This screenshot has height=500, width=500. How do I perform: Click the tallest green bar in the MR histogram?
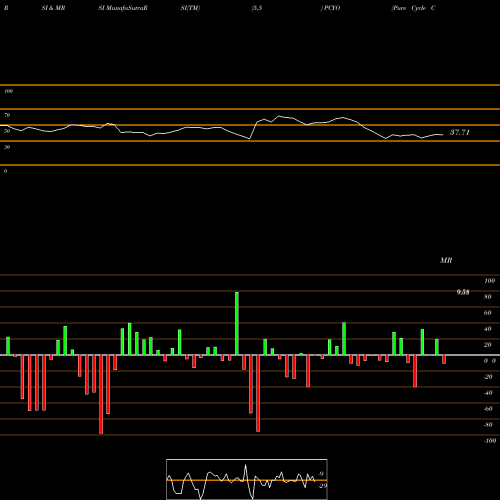click(x=237, y=323)
